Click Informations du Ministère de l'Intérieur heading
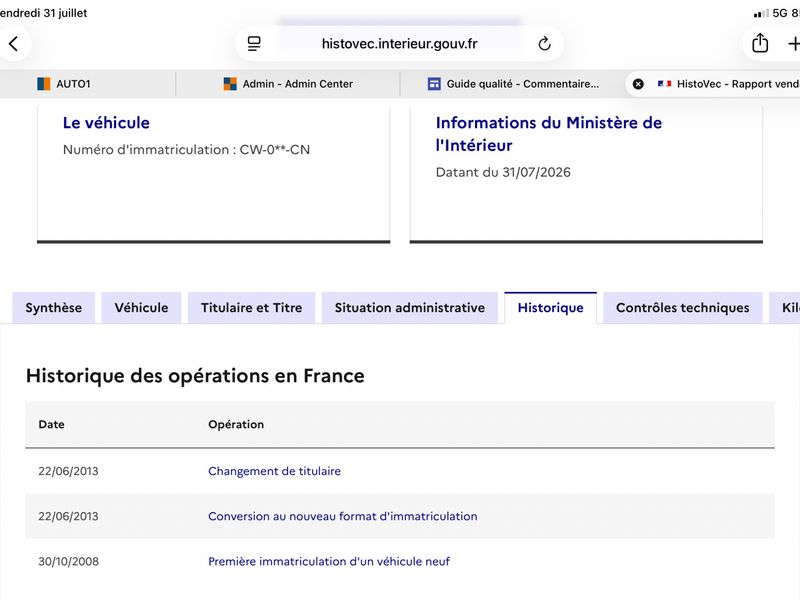Screen dimensions: 800x600 tap(548, 134)
